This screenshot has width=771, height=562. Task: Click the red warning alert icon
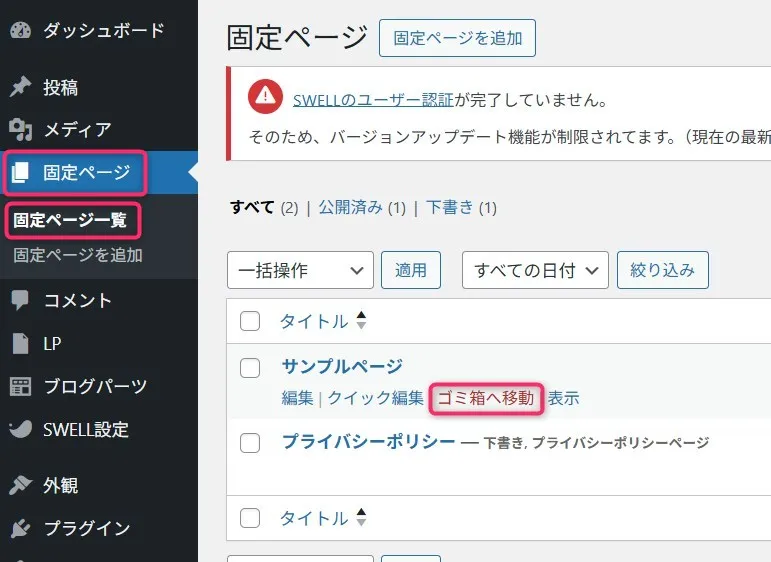click(x=264, y=95)
